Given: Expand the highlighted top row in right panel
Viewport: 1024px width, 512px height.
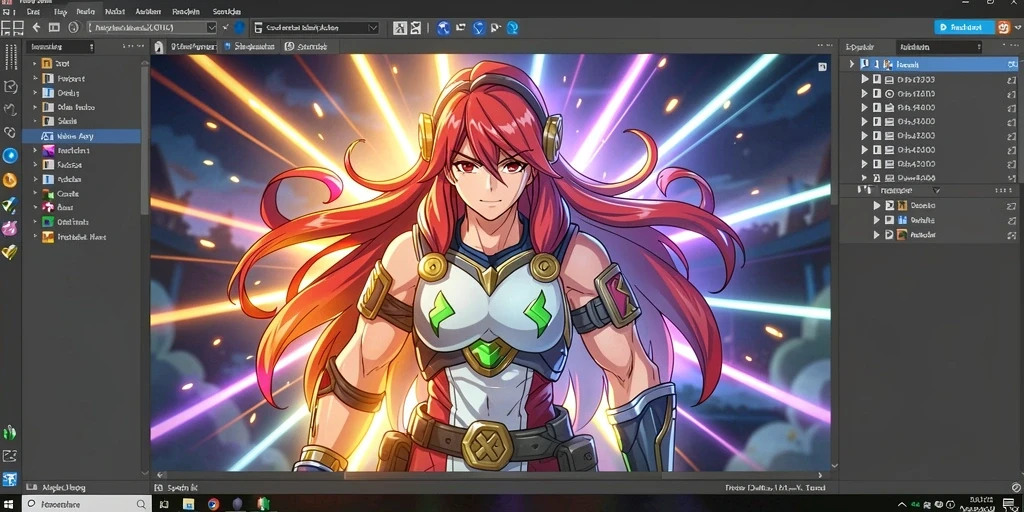Looking at the screenshot, I should (852, 64).
